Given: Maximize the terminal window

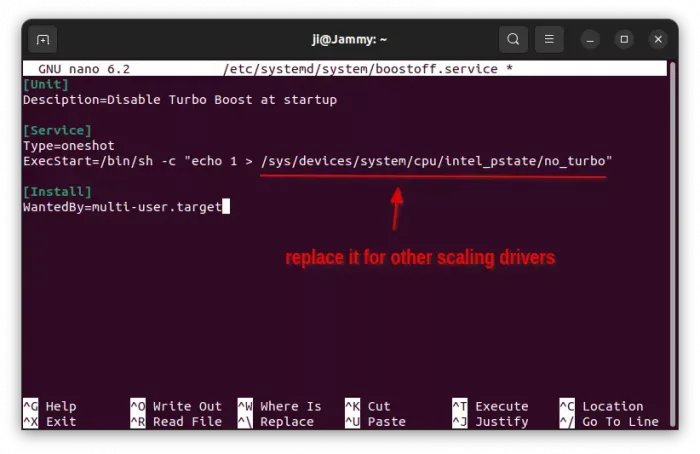Looking at the screenshot, I should (x=625, y=40).
